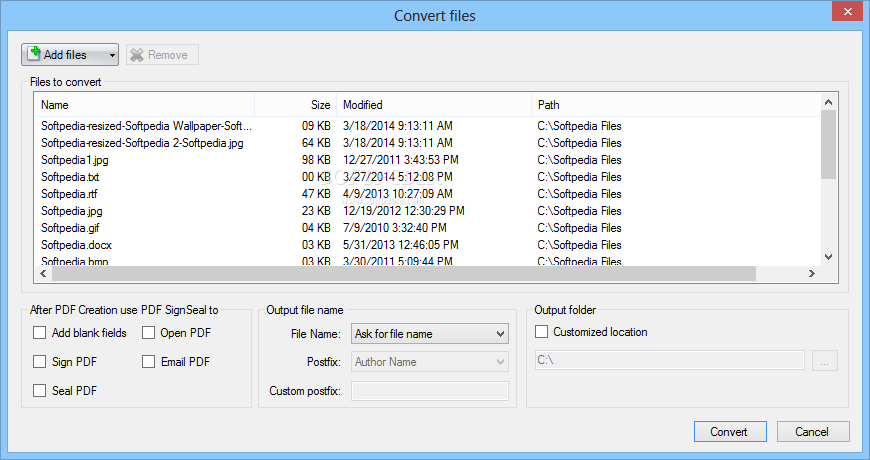Screen dimensions: 870x460
Task: Click the vertical scrollbar down arrow
Action: tap(828, 257)
